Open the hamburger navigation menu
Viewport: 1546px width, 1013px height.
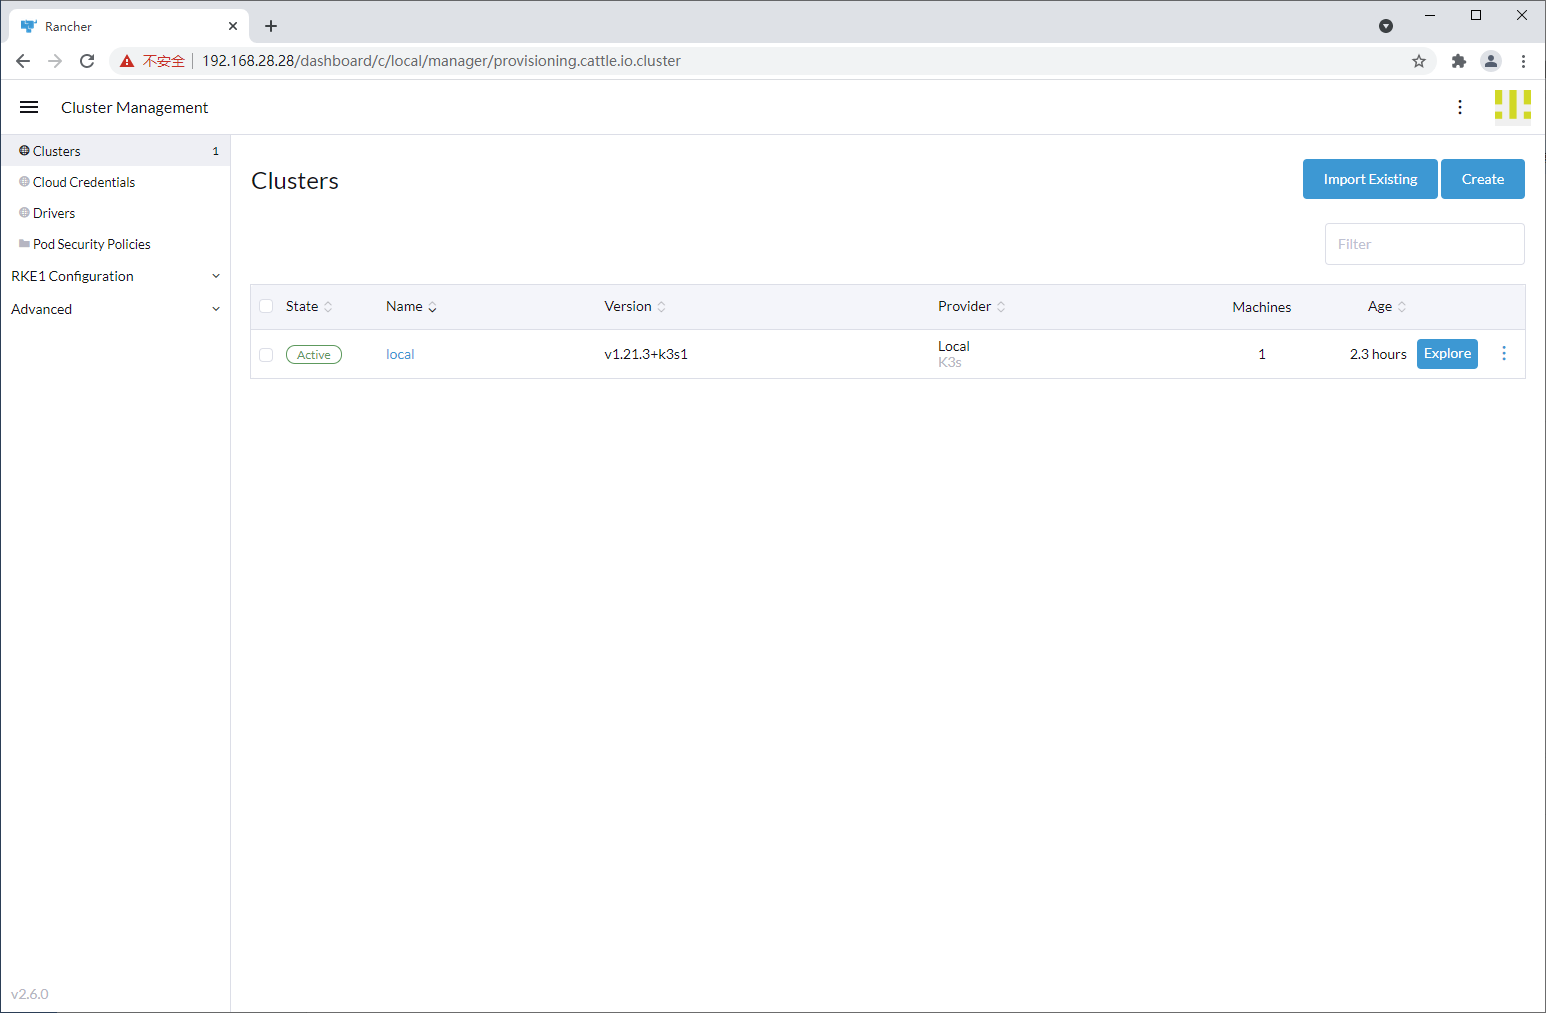pyautogui.click(x=29, y=107)
